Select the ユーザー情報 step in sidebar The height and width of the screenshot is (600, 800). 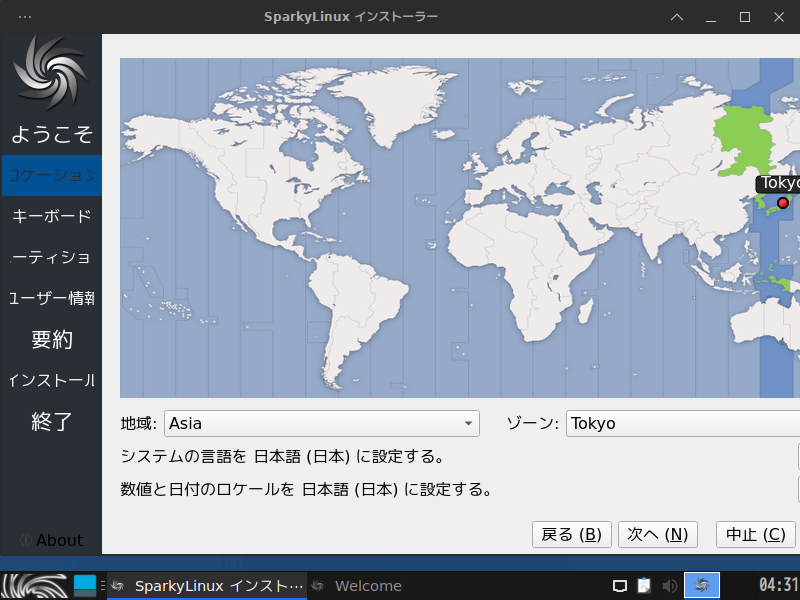tap(52, 298)
